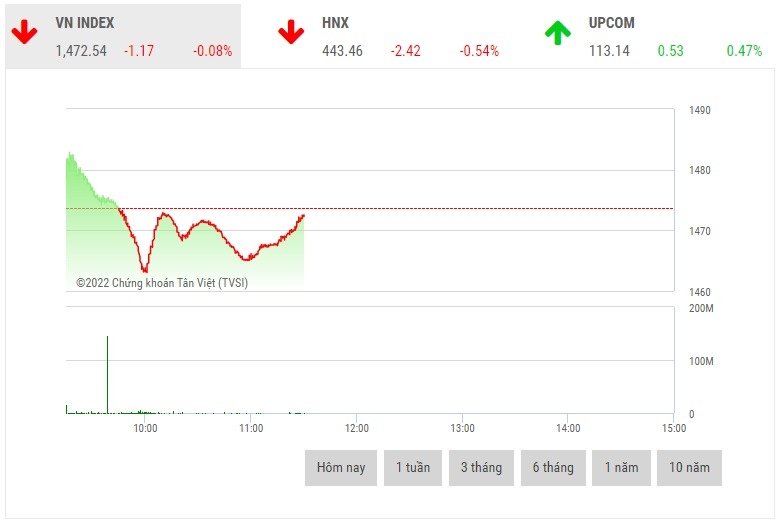Display the 1 năm chart range
The image size is (779, 522).
[621, 468]
